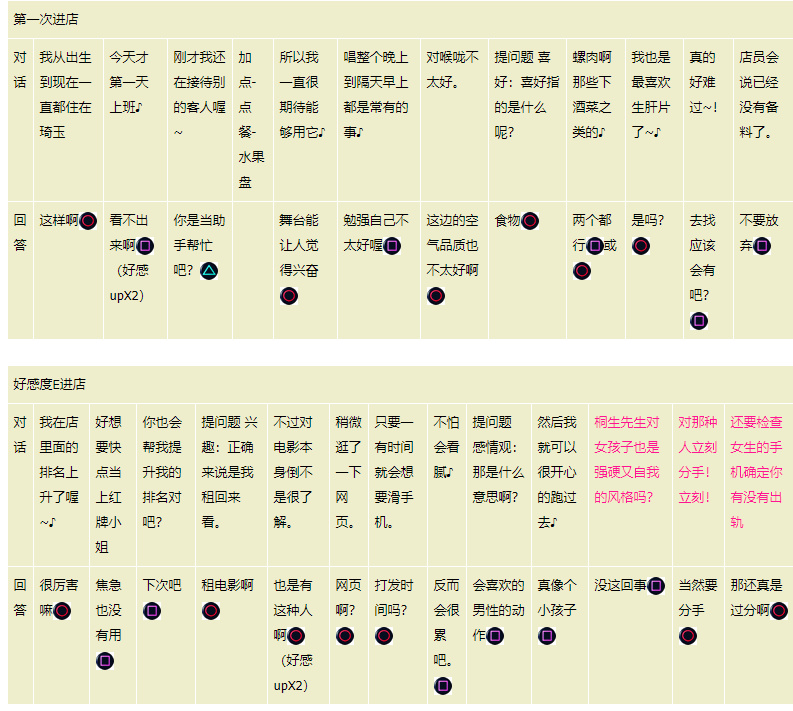Click the square icon after 没这回事
Viewport: 793px width, 711px height.
656,586
